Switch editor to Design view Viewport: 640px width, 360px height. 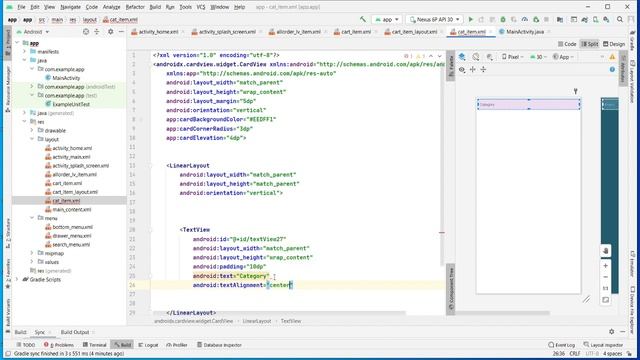614,44
